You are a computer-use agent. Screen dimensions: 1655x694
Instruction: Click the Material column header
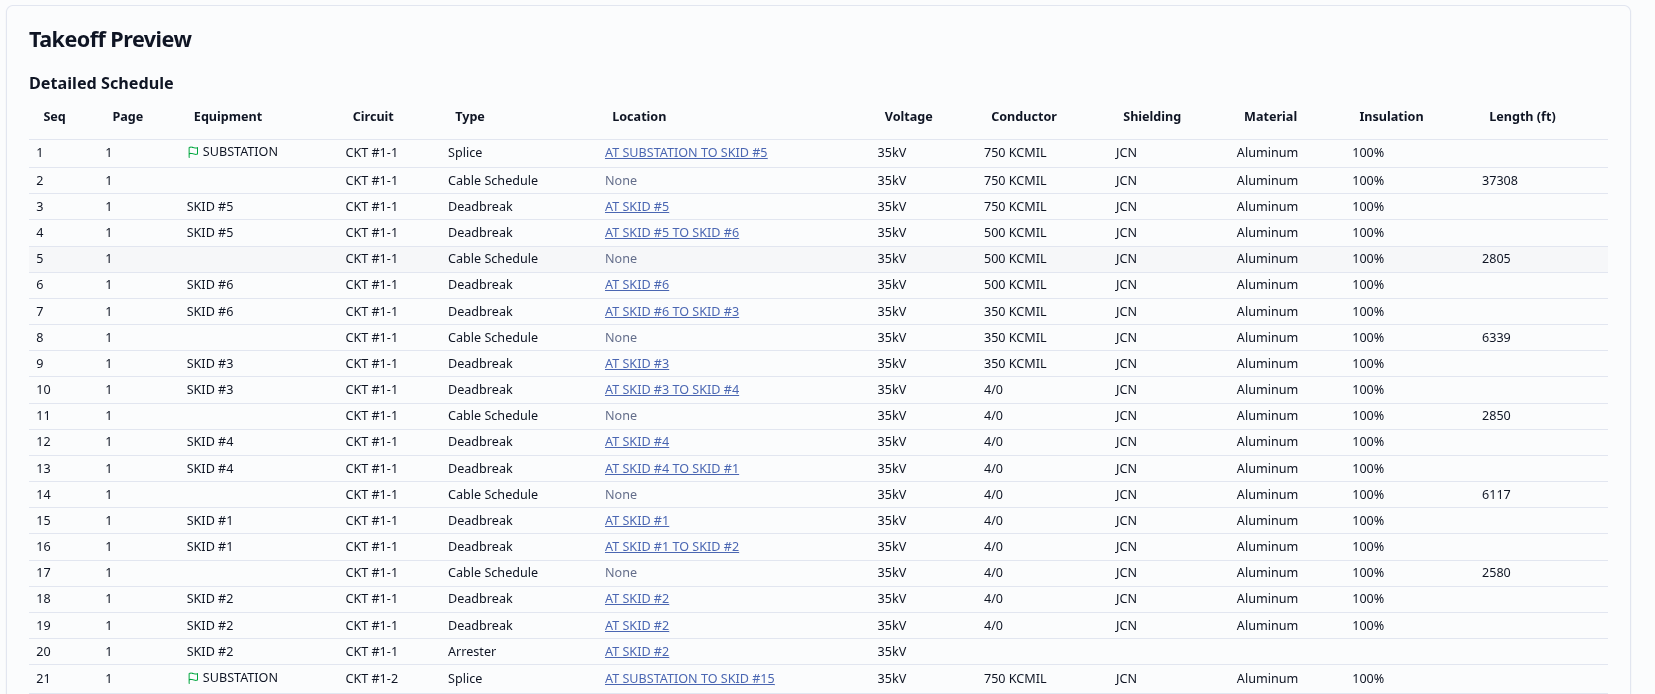click(x=1270, y=117)
